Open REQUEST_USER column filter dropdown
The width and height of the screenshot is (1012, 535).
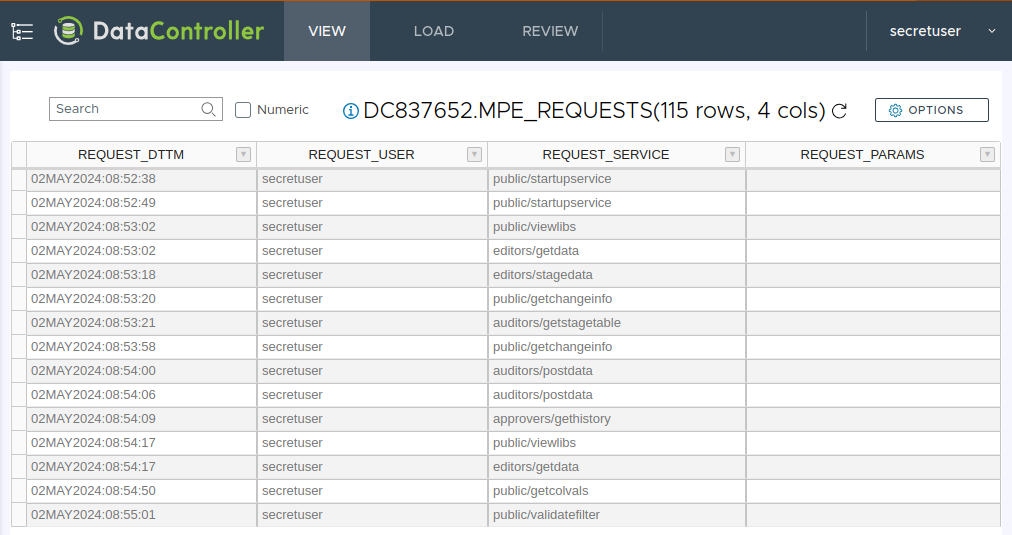[474, 154]
